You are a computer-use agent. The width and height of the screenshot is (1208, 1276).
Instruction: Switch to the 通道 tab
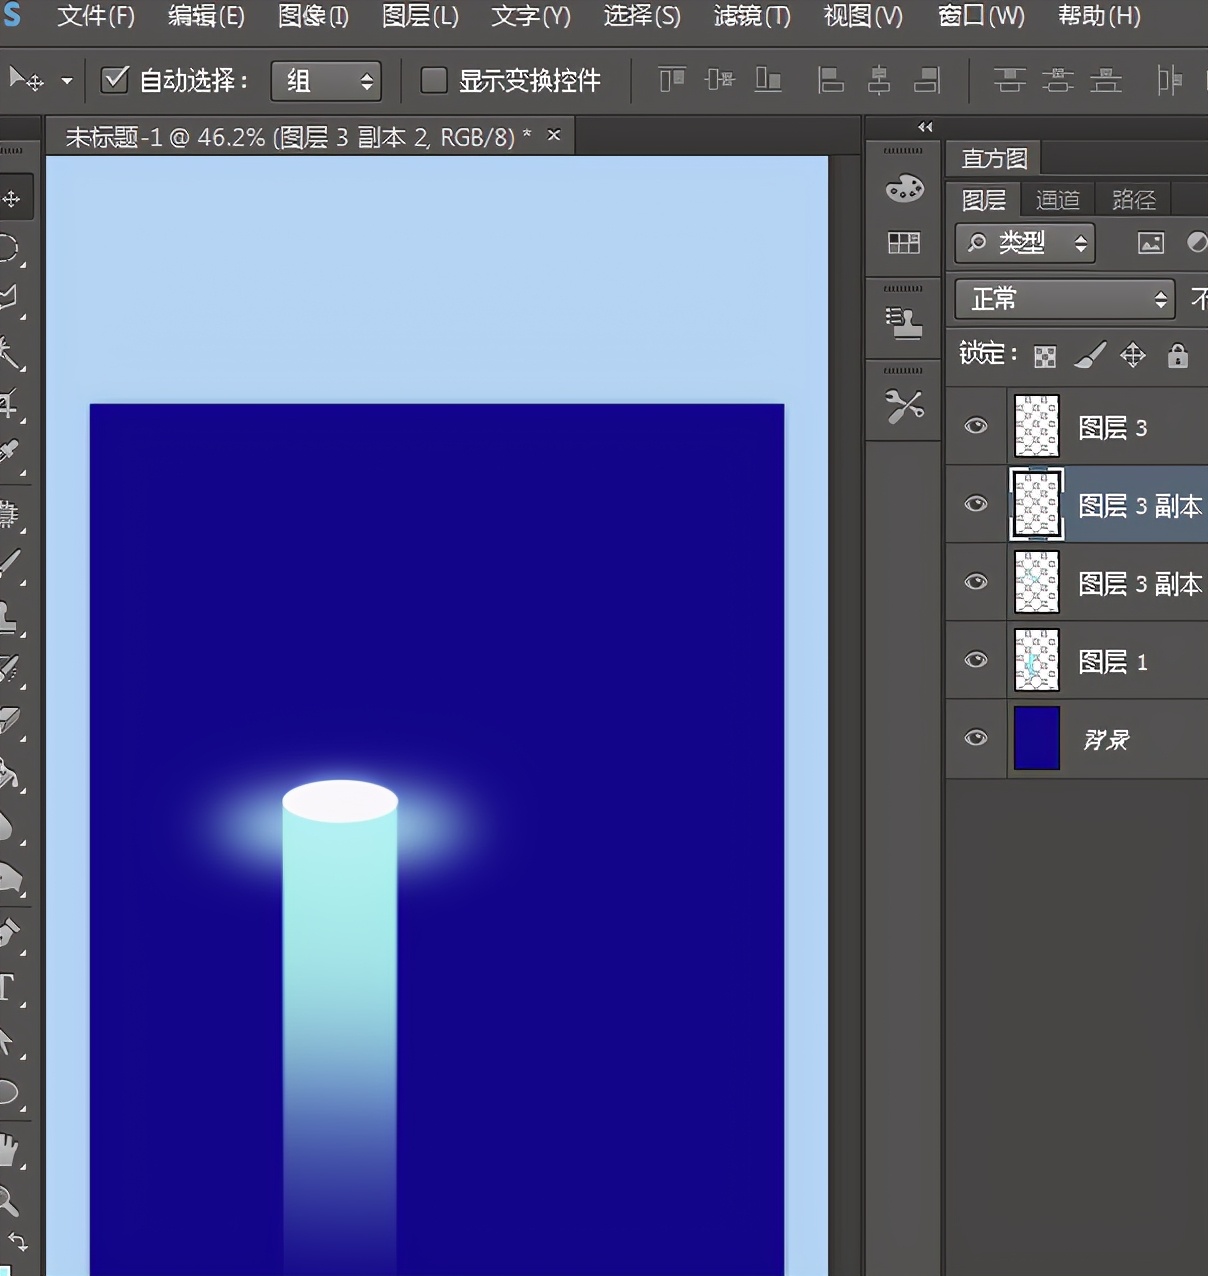1057,200
